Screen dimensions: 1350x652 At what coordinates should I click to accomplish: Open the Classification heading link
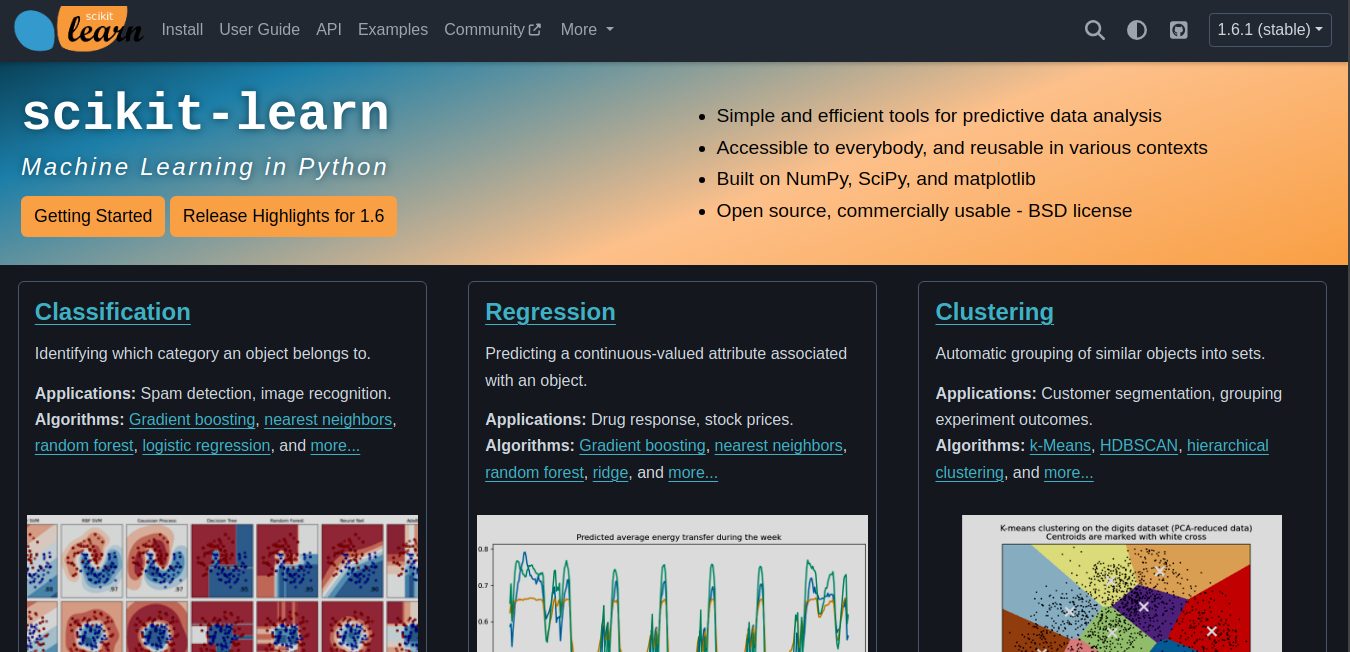tap(113, 312)
